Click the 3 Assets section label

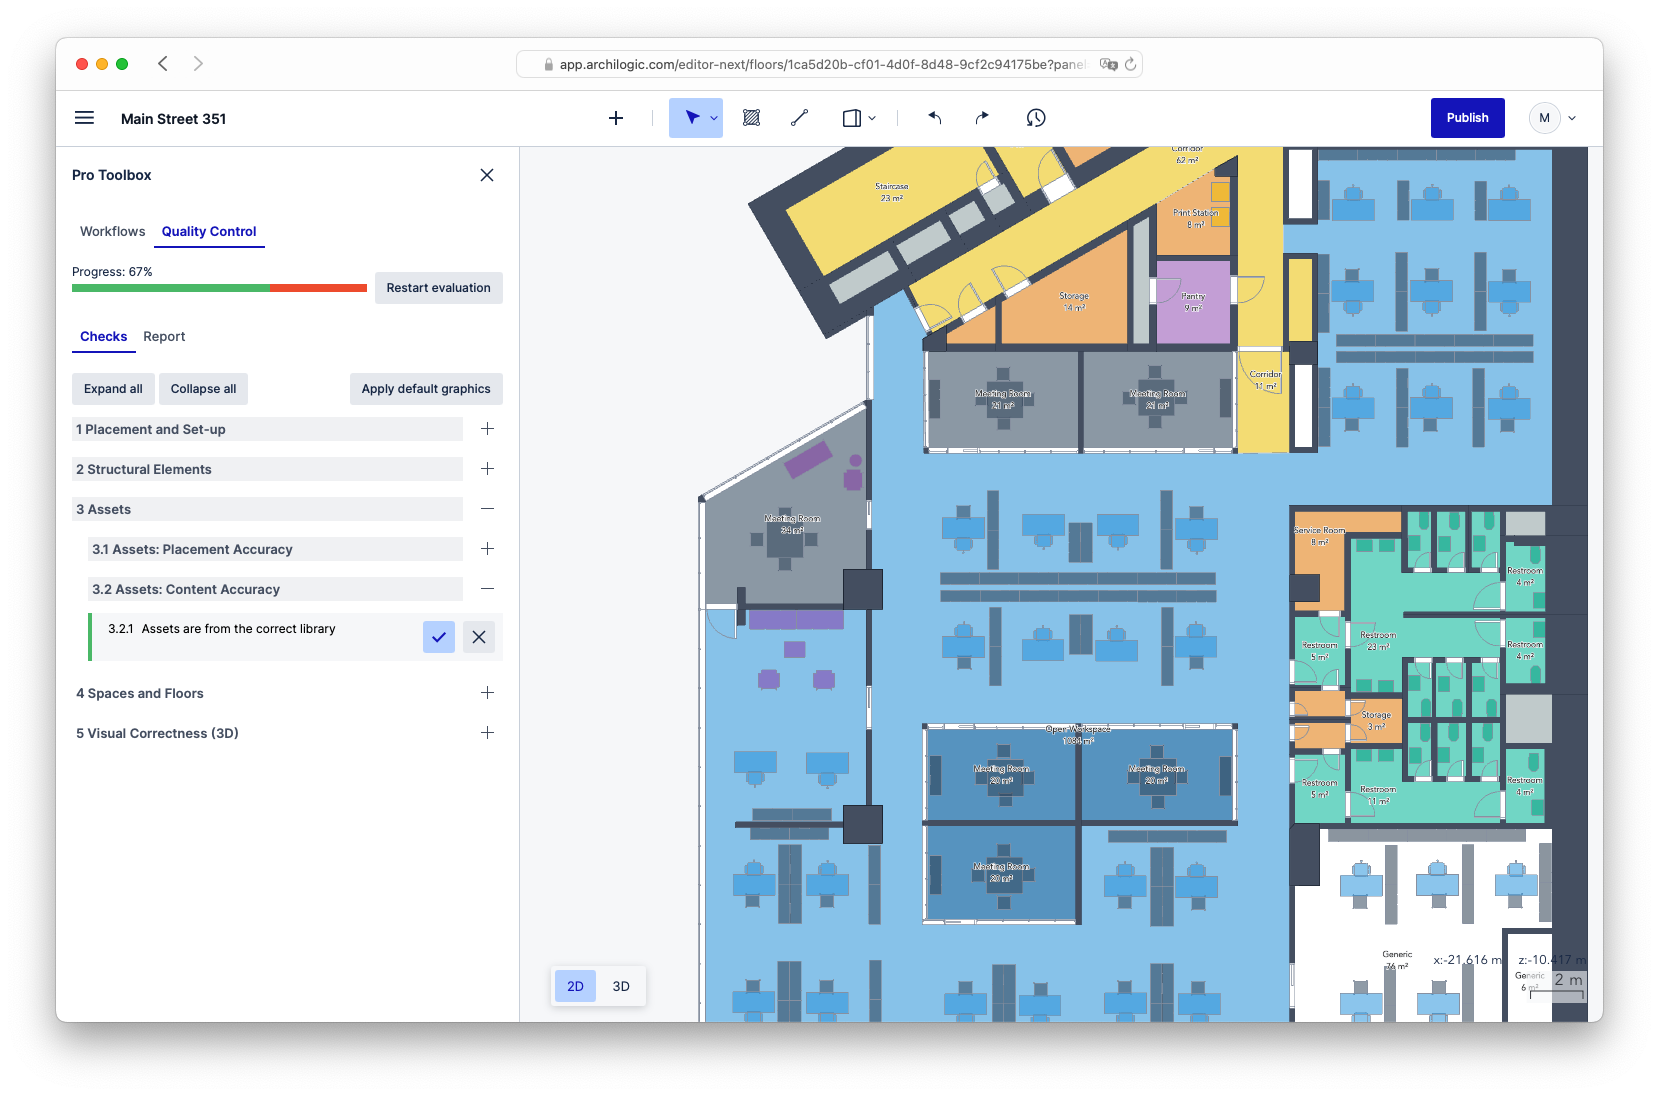click(104, 509)
